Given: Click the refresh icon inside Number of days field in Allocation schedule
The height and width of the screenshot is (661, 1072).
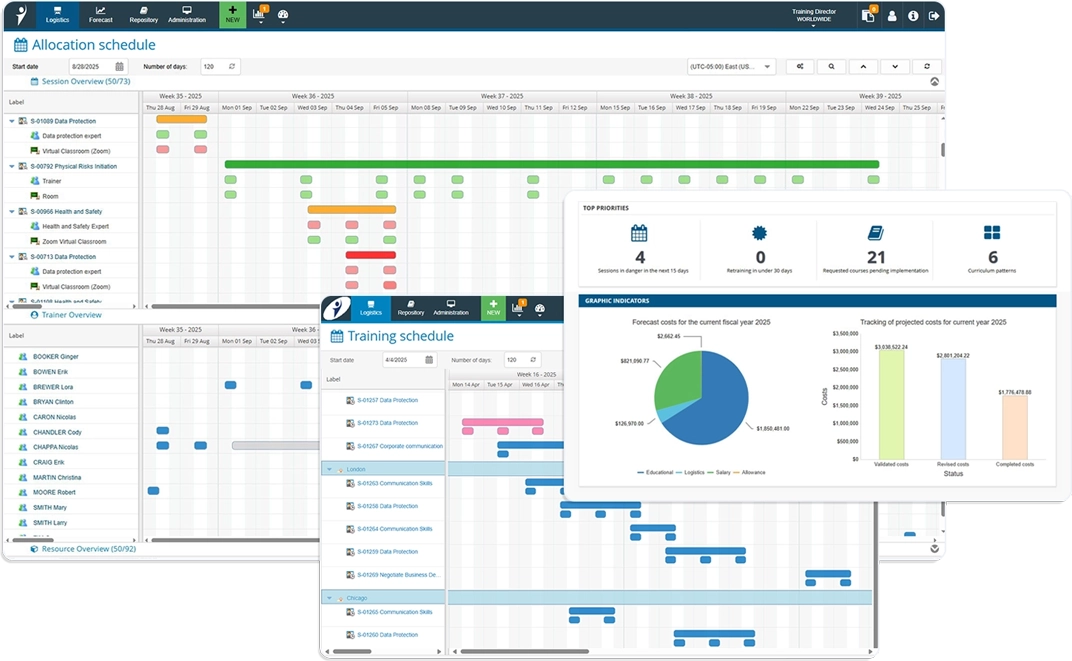Looking at the screenshot, I should 232,66.
